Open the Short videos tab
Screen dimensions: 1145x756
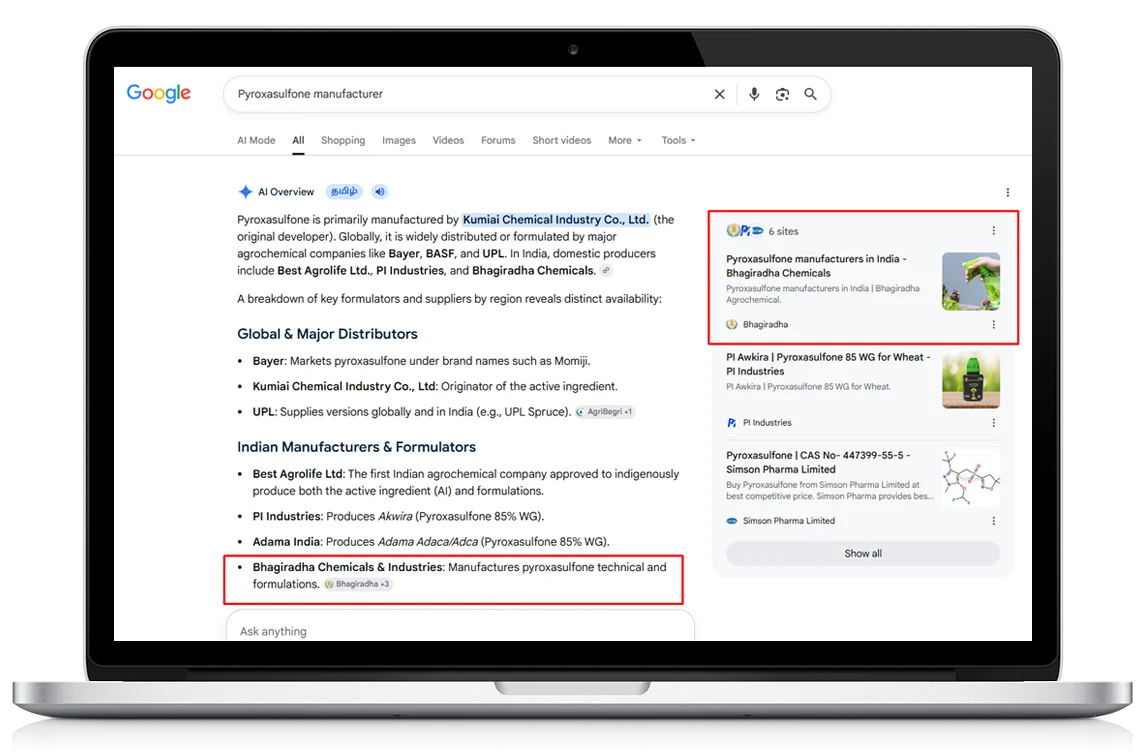pos(562,140)
